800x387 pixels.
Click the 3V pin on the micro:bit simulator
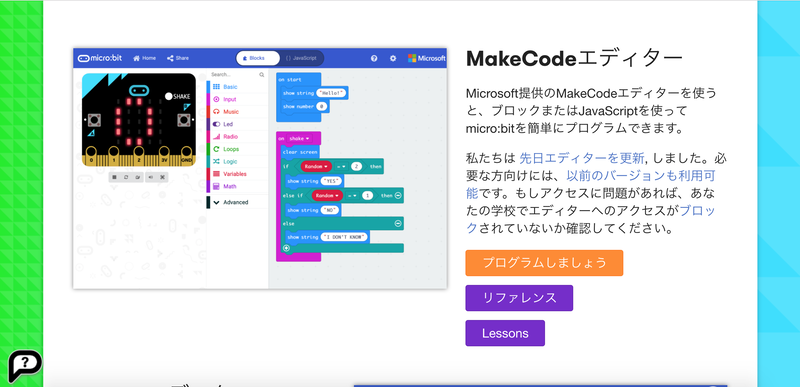click(164, 155)
